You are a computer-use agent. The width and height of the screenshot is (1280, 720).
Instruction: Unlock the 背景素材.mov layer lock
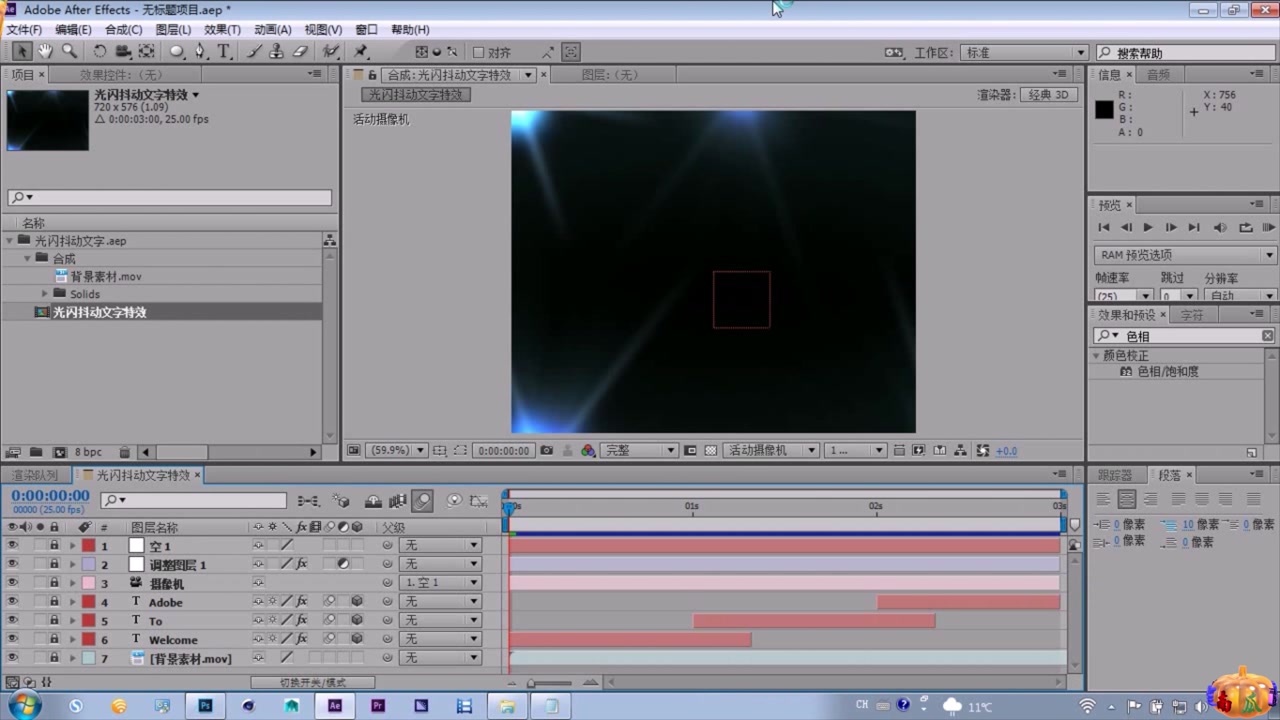pyautogui.click(x=54, y=658)
